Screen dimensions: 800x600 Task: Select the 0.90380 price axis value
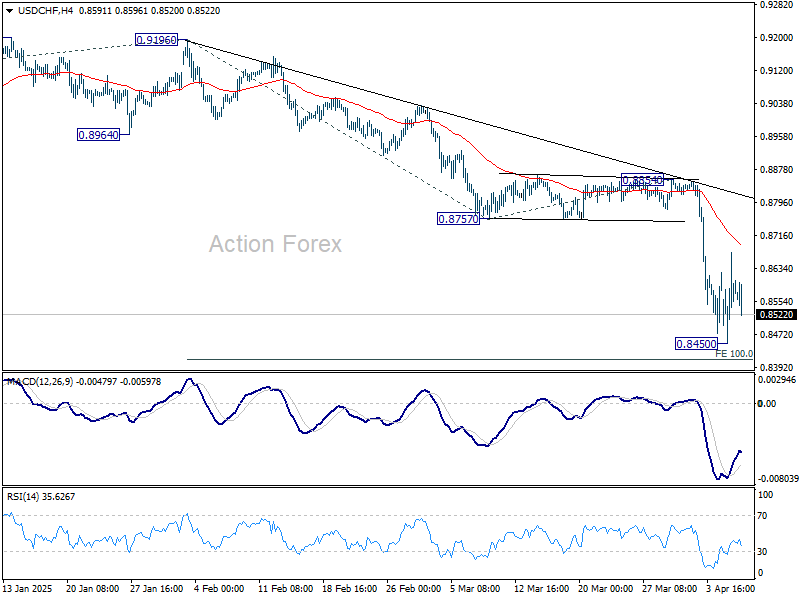[x=776, y=104]
